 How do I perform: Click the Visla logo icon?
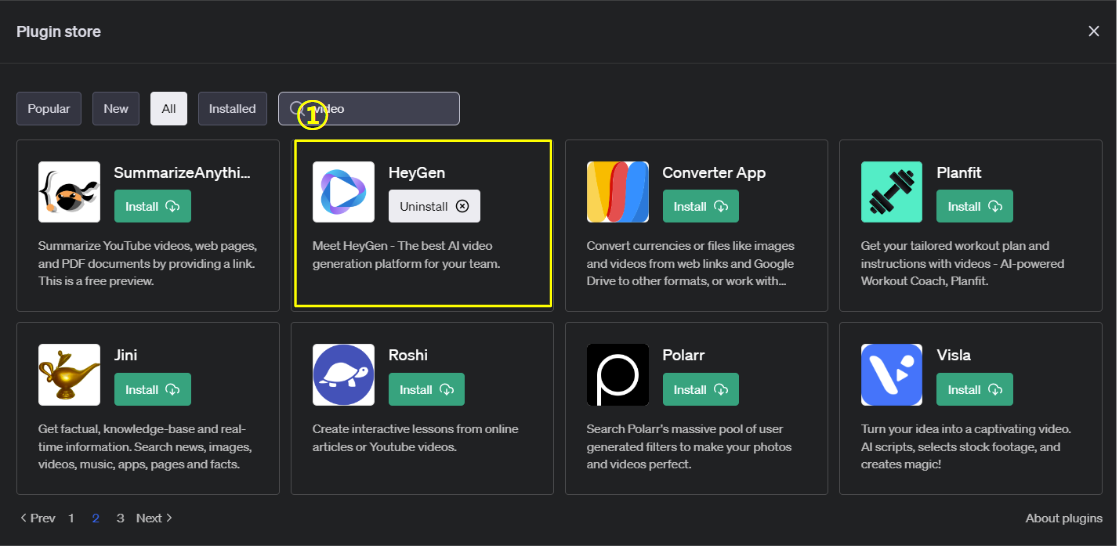892,375
